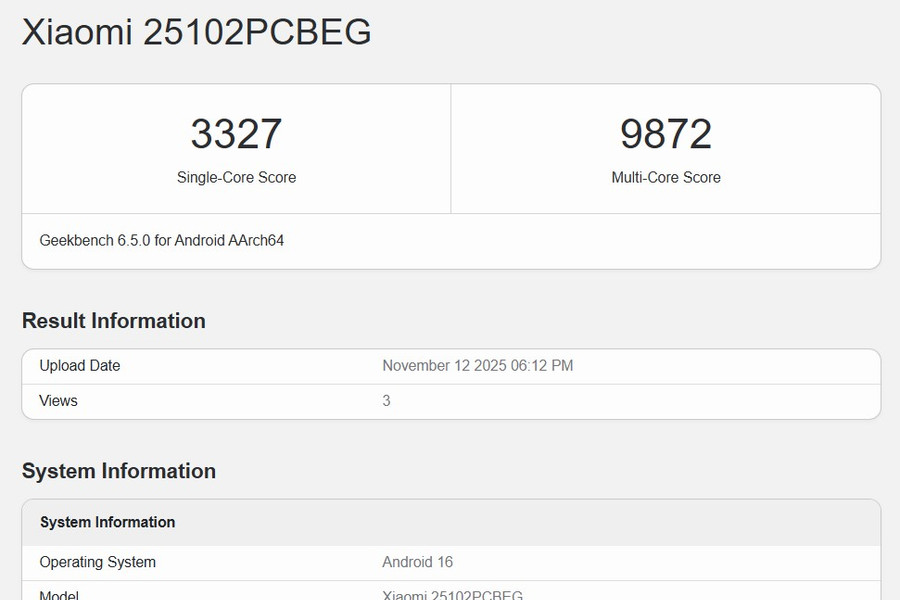This screenshot has height=600, width=900.
Task: Click the Operating System label
Action: click(x=98, y=562)
